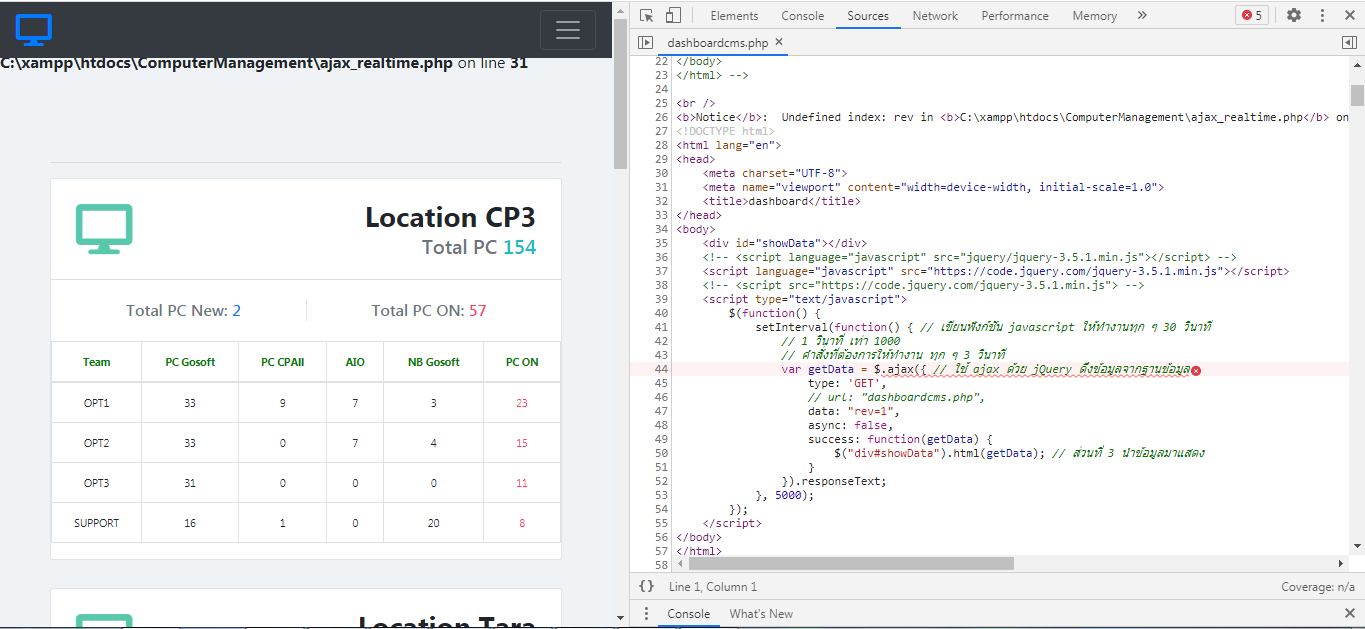This screenshot has height=629, width=1365.
Task: Close the bottom console drawer
Action: click(1350, 613)
